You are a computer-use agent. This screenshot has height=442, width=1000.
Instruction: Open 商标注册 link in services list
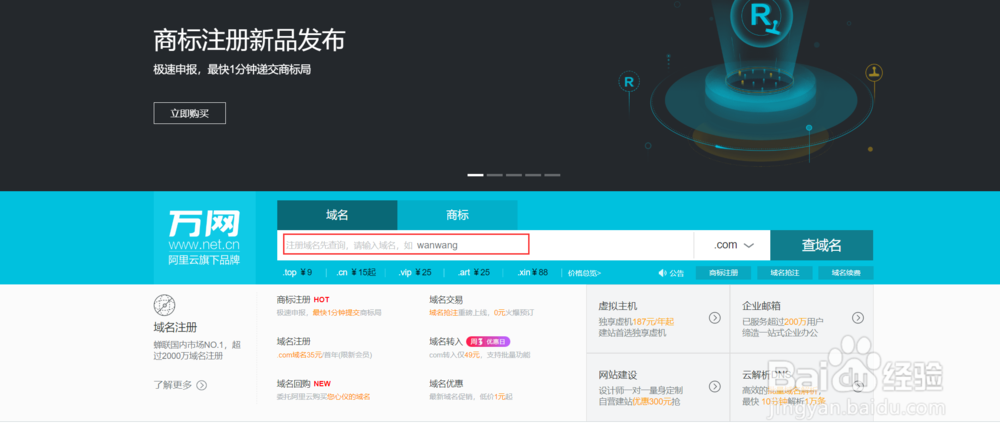(x=293, y=299)
